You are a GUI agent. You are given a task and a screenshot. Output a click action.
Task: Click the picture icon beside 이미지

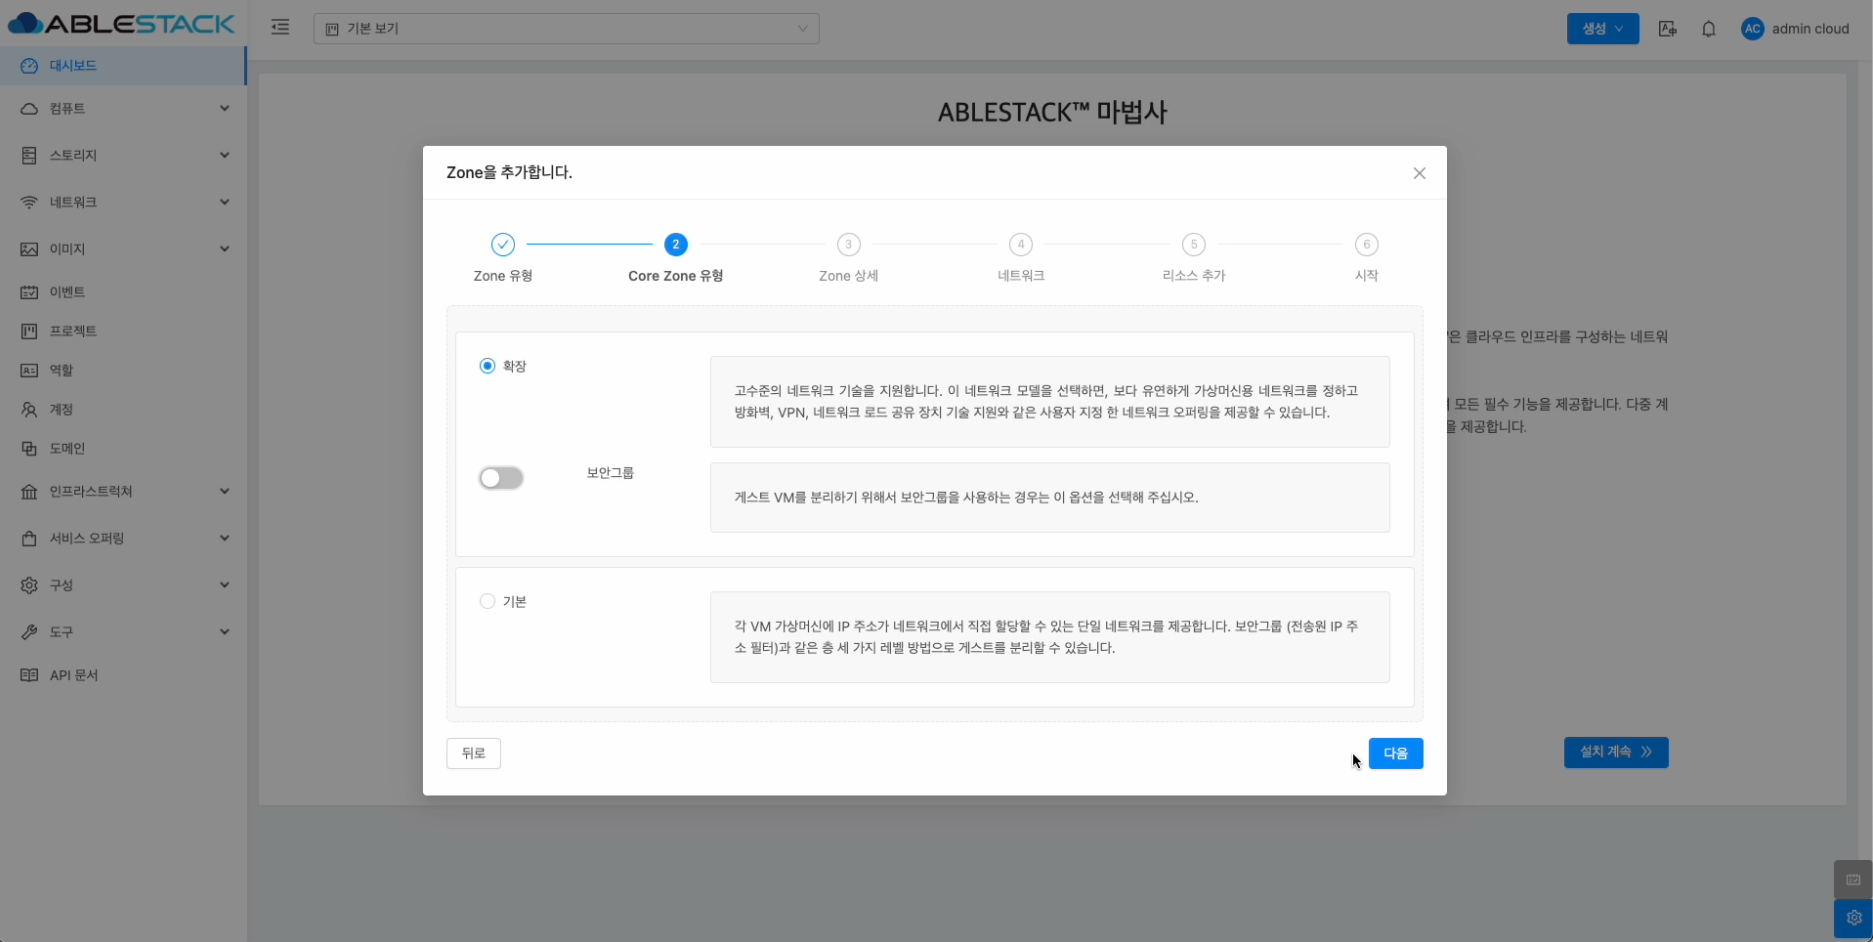(29, 249)
